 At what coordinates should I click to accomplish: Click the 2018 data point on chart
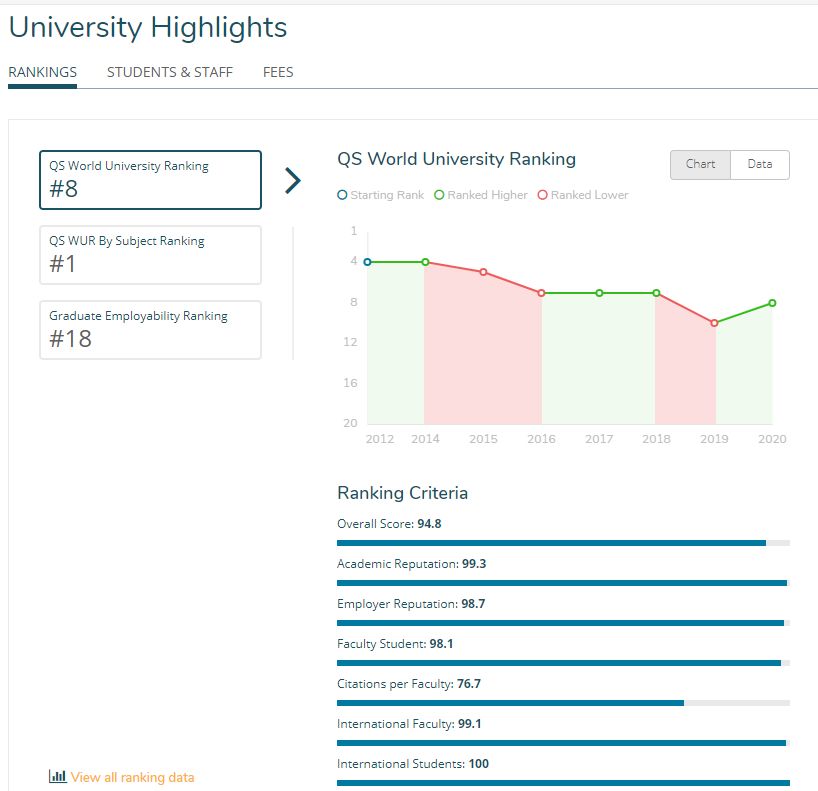tap(656, 293)
